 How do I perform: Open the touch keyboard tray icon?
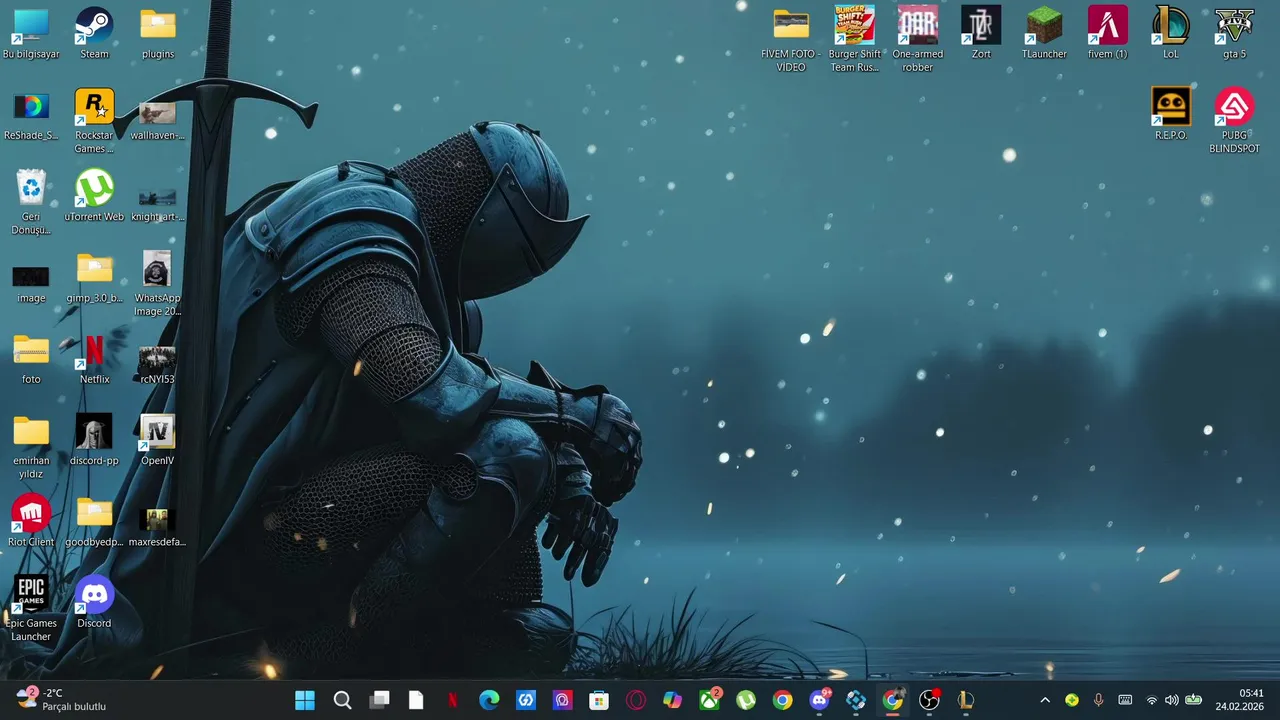click(x=1125, y=700)
